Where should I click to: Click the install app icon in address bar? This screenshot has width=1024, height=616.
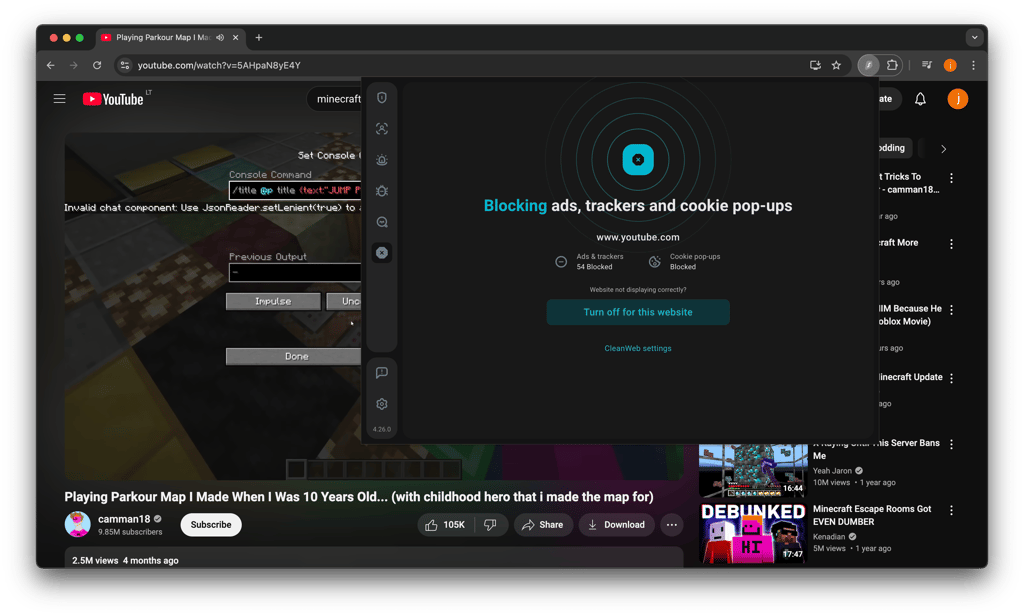coord(815,65)
